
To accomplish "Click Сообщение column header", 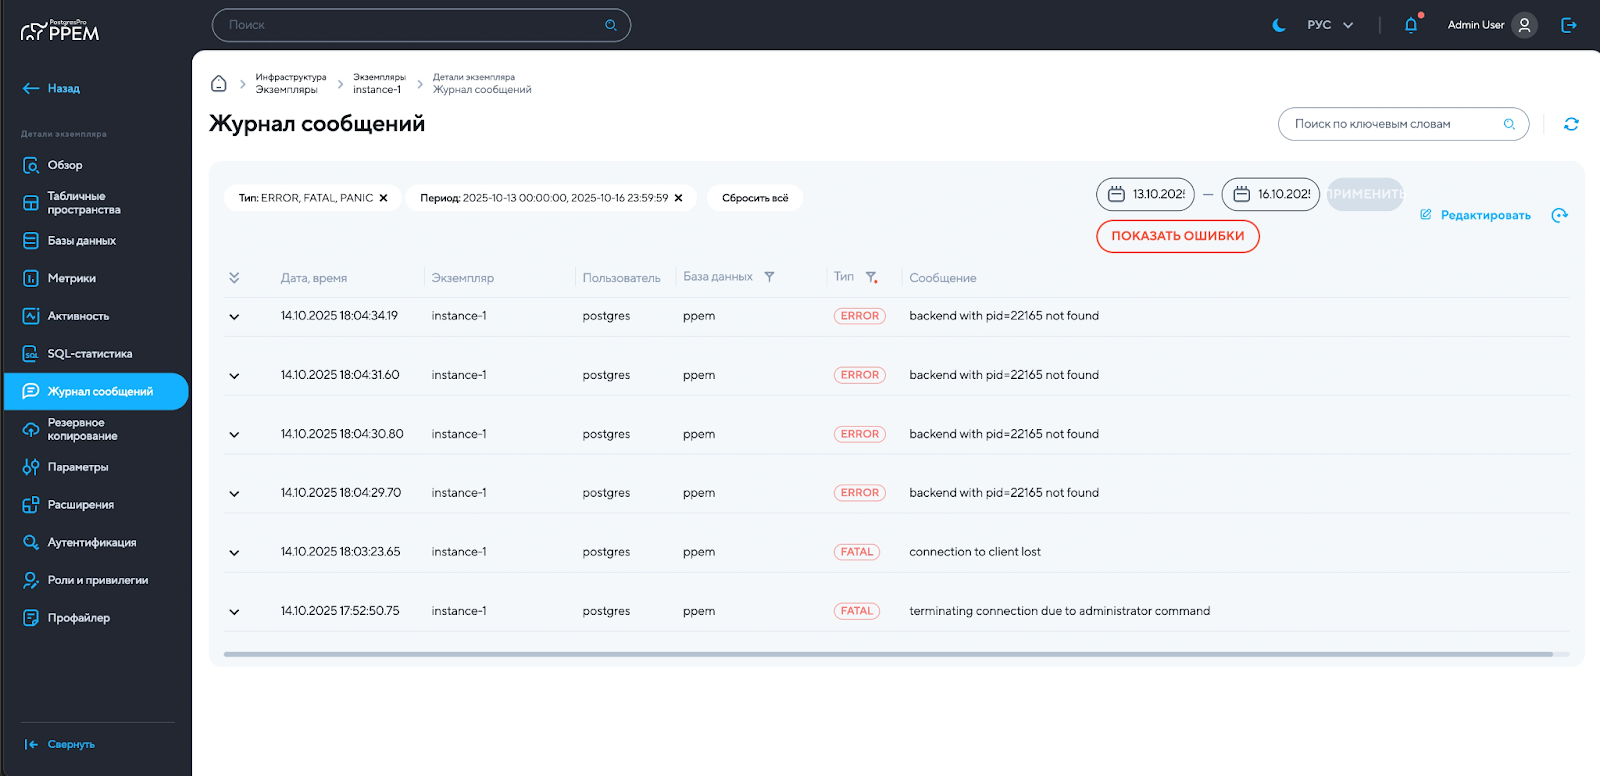I will click(x=943, y=278).
